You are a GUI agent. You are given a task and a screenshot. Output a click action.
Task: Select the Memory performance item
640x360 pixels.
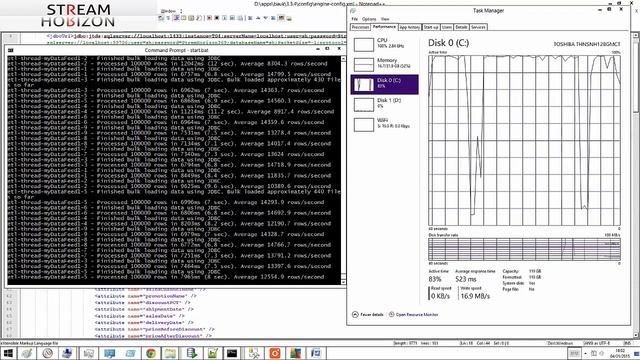pos(384,64)
